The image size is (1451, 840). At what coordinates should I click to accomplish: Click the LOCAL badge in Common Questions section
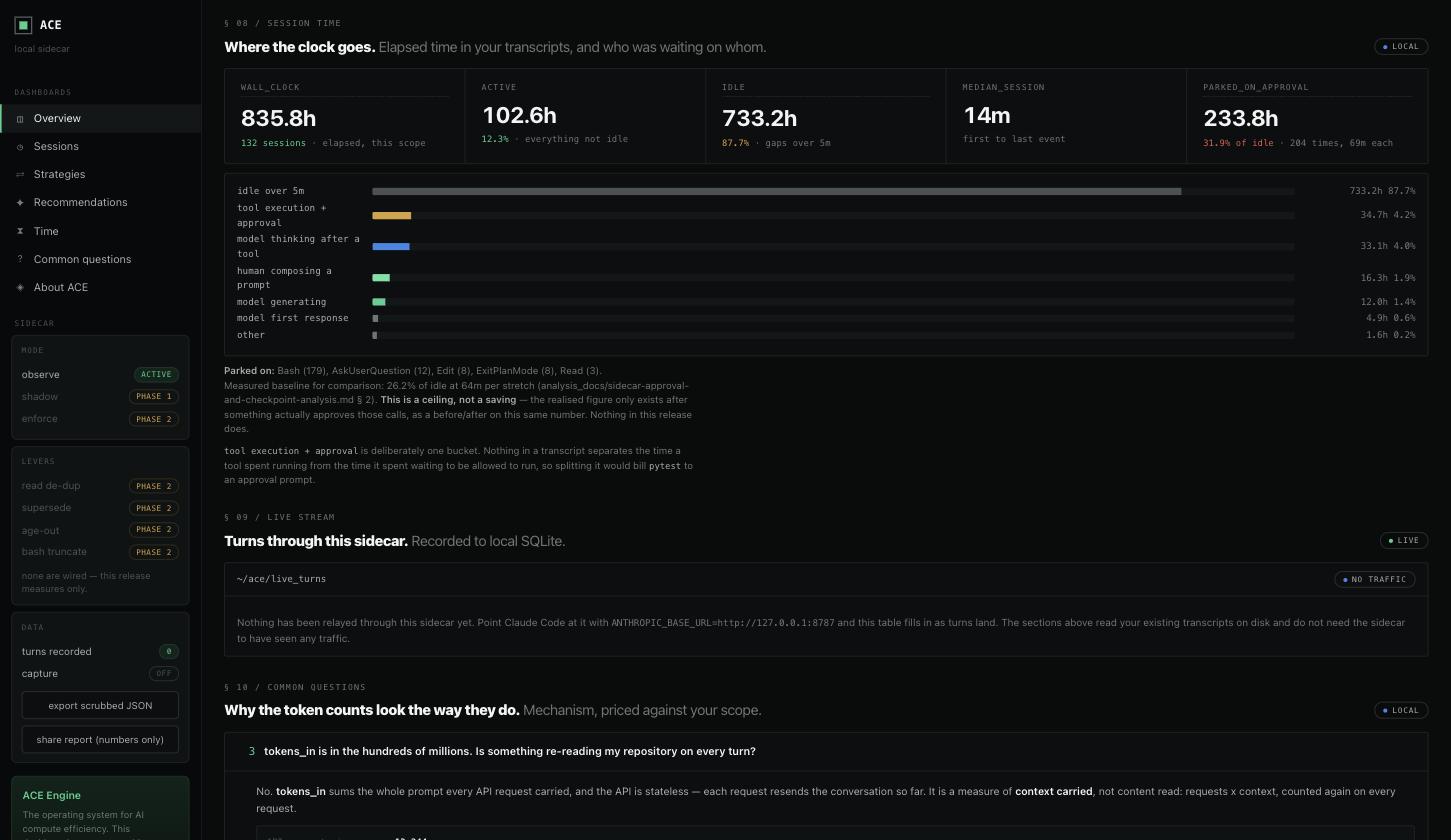coord(1401,710)
